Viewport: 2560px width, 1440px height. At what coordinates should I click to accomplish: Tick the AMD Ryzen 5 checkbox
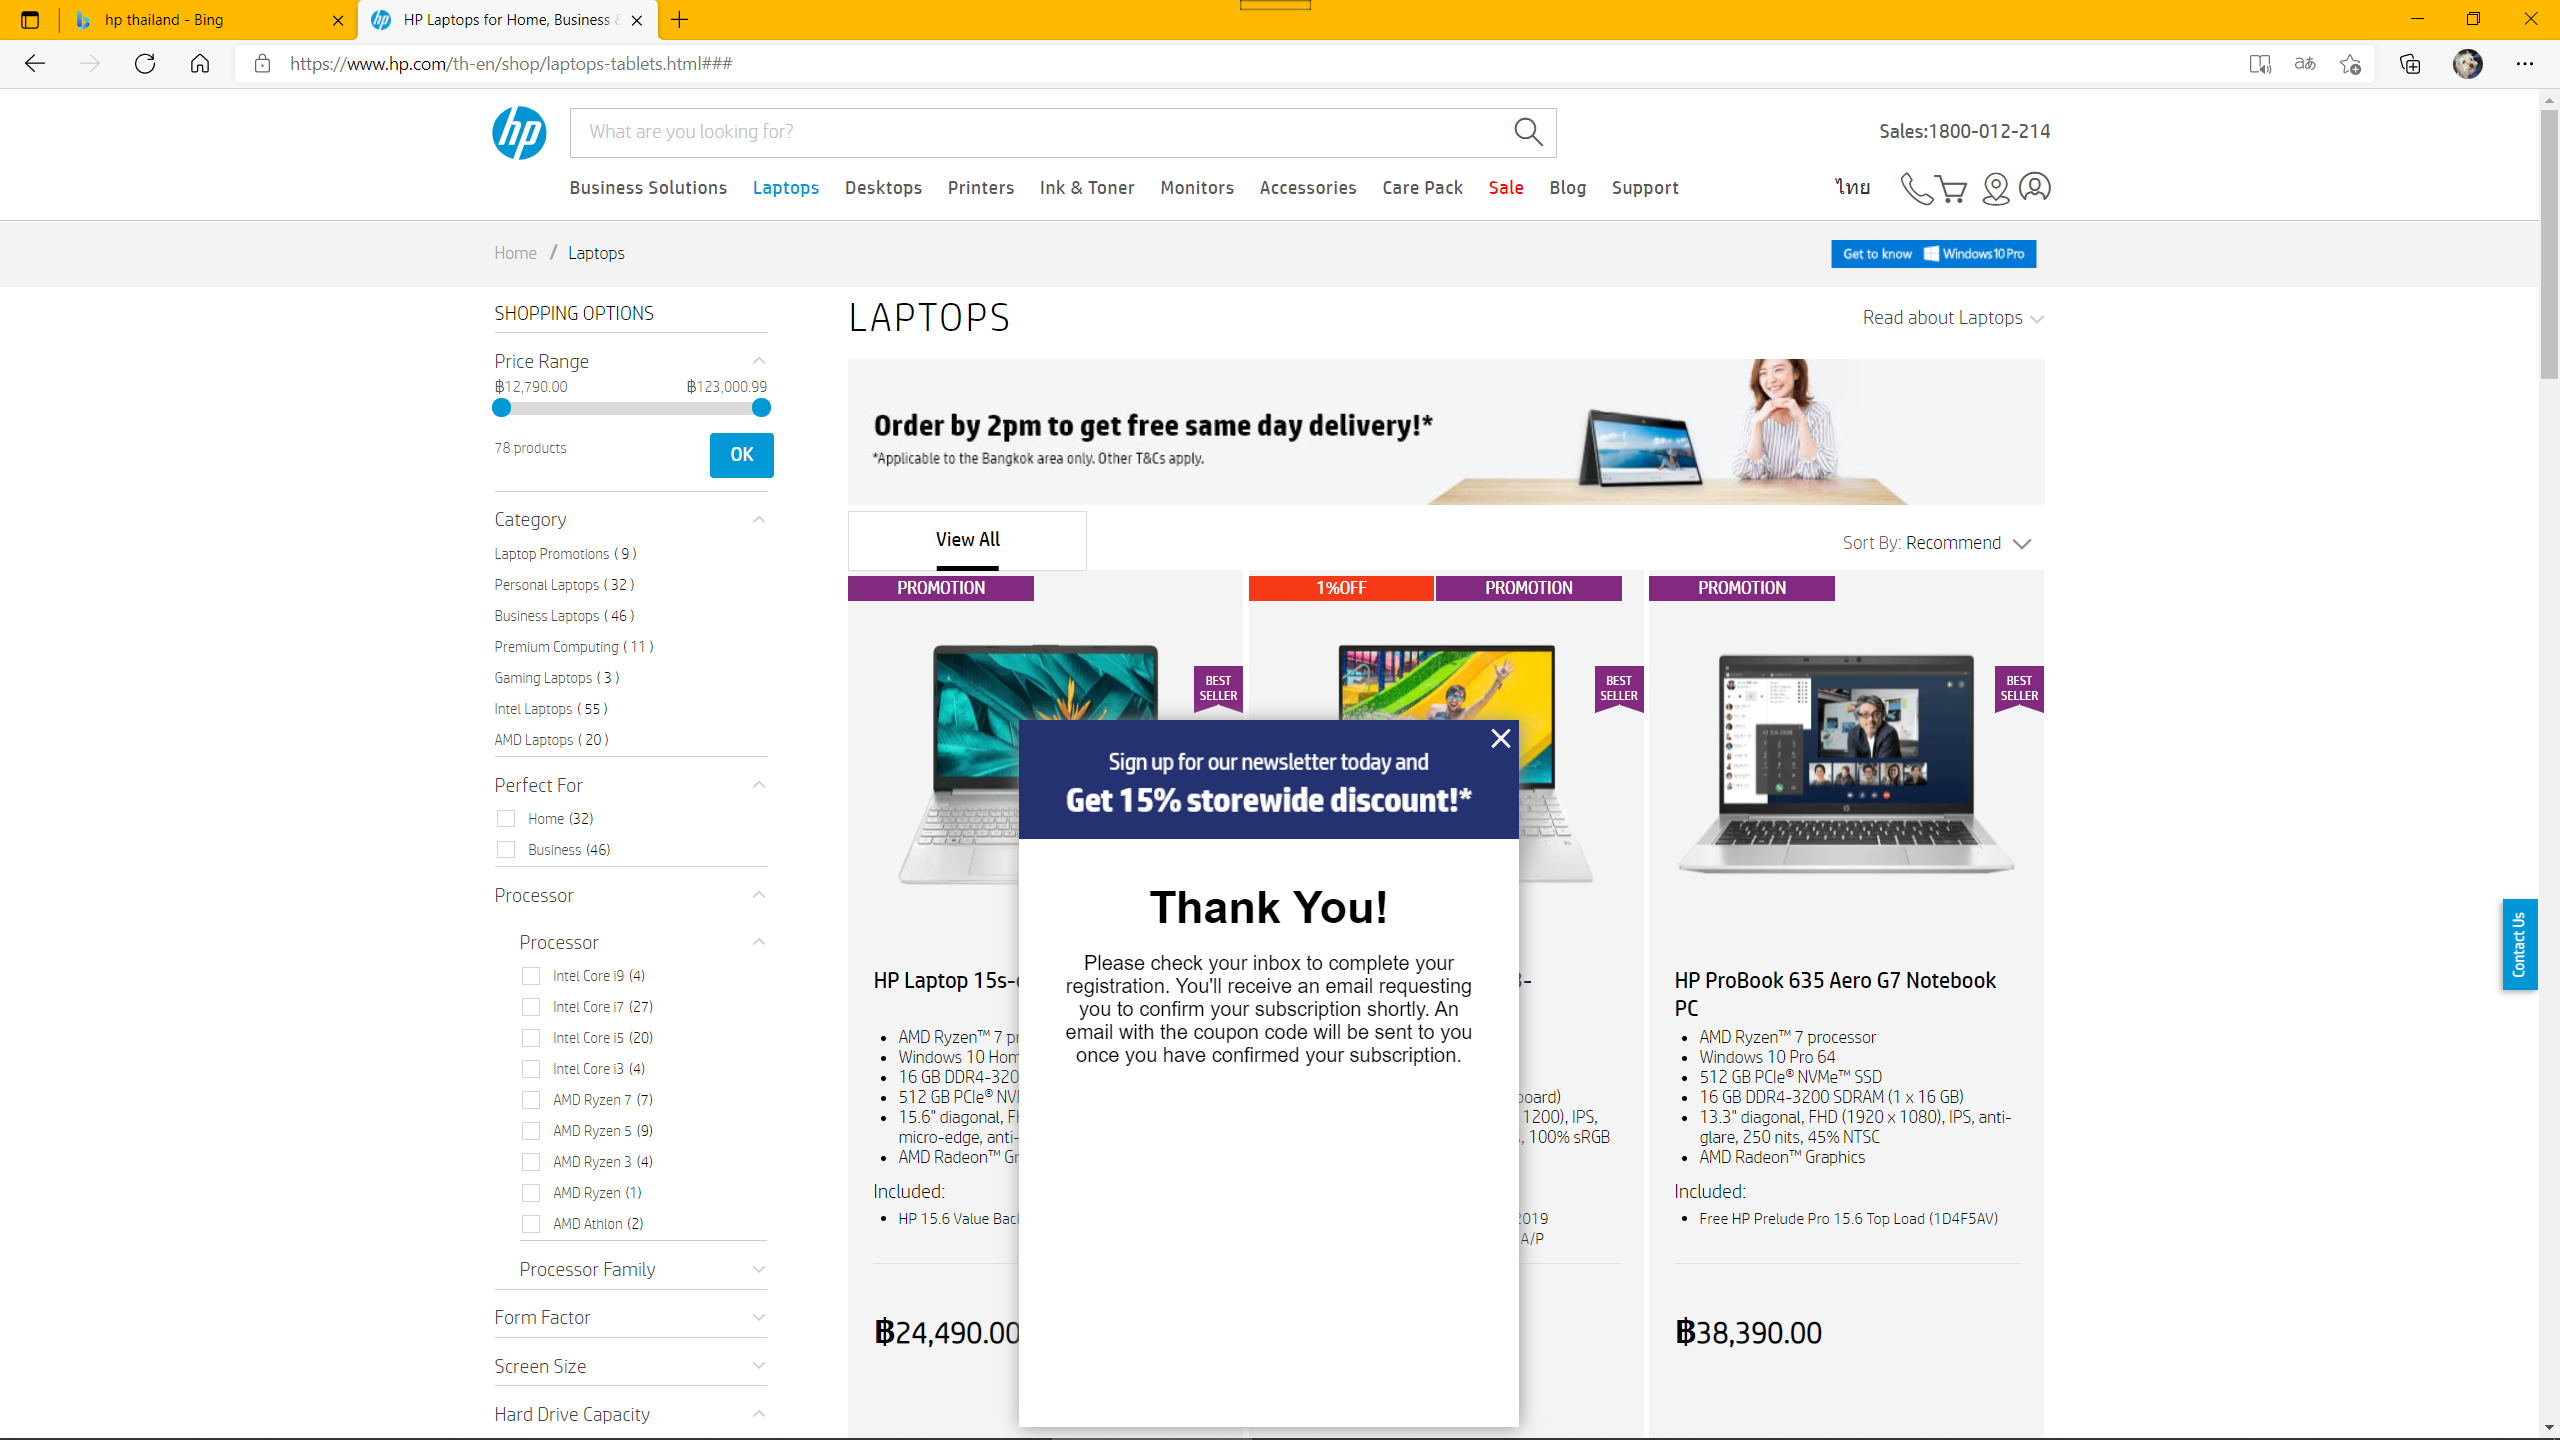click(x=531, y=1131)
